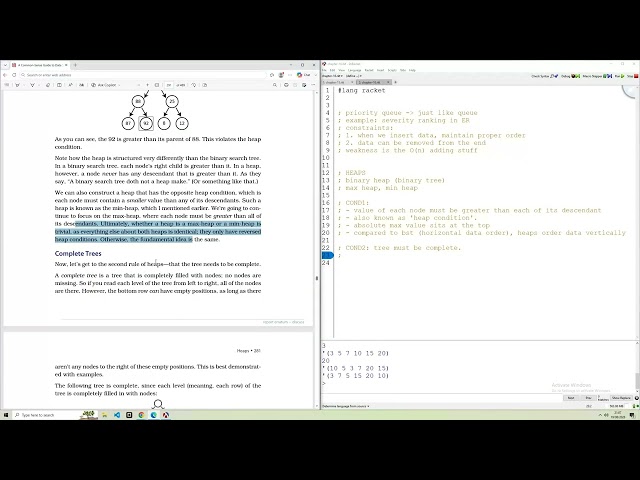Open PDF toolbar more options ellipsis
Screen dimensions: 640x480
313,85
